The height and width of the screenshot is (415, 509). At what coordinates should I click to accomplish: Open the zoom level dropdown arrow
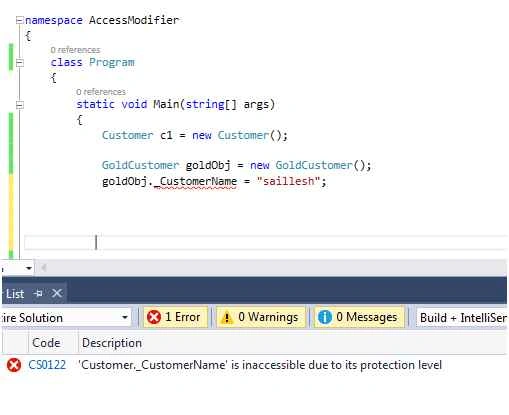(x=29, y=268)
